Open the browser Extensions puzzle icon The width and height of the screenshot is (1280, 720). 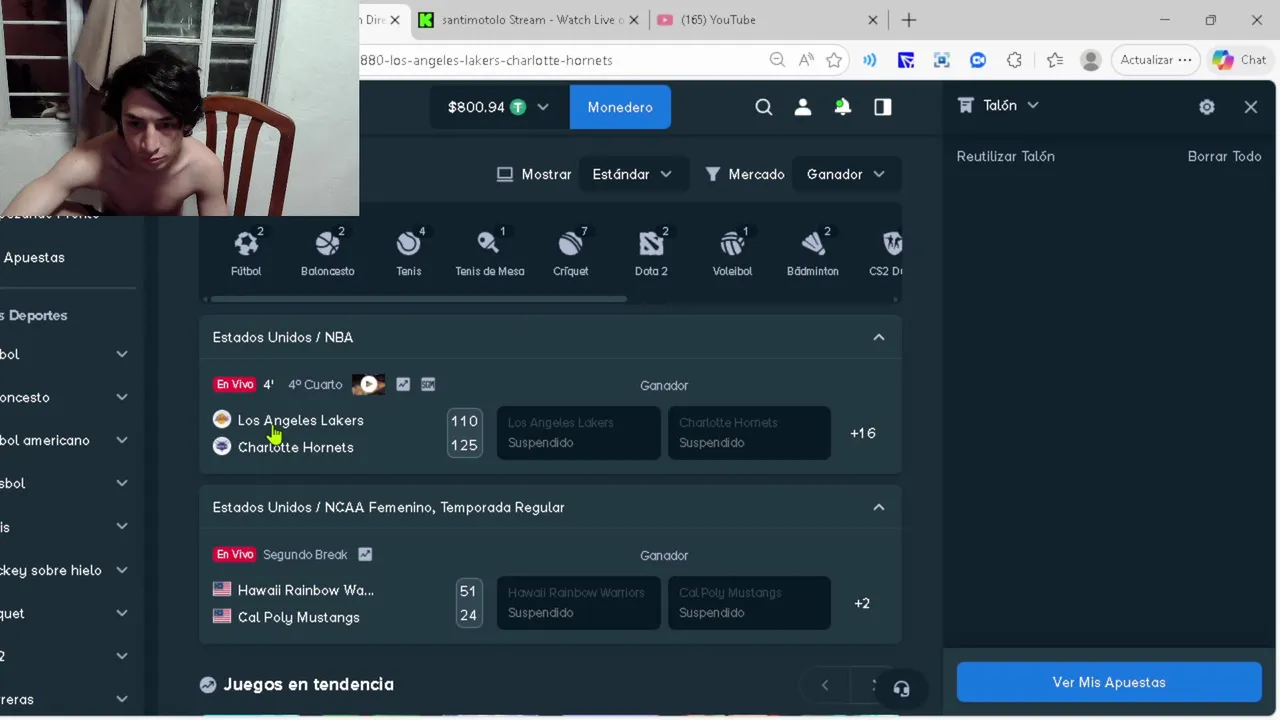1014,60
